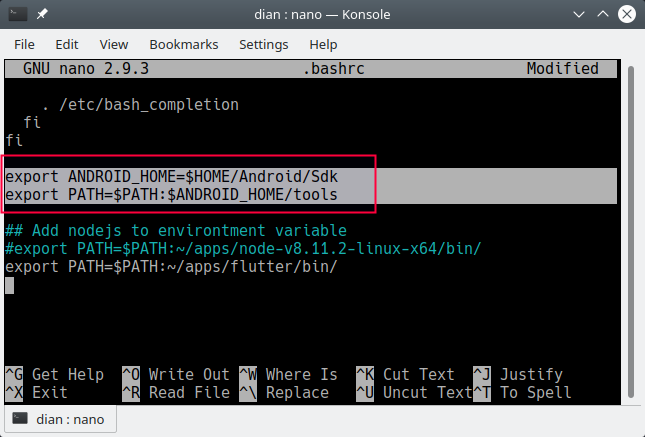
Task: Open the File menu
Action: click(24, 45)
